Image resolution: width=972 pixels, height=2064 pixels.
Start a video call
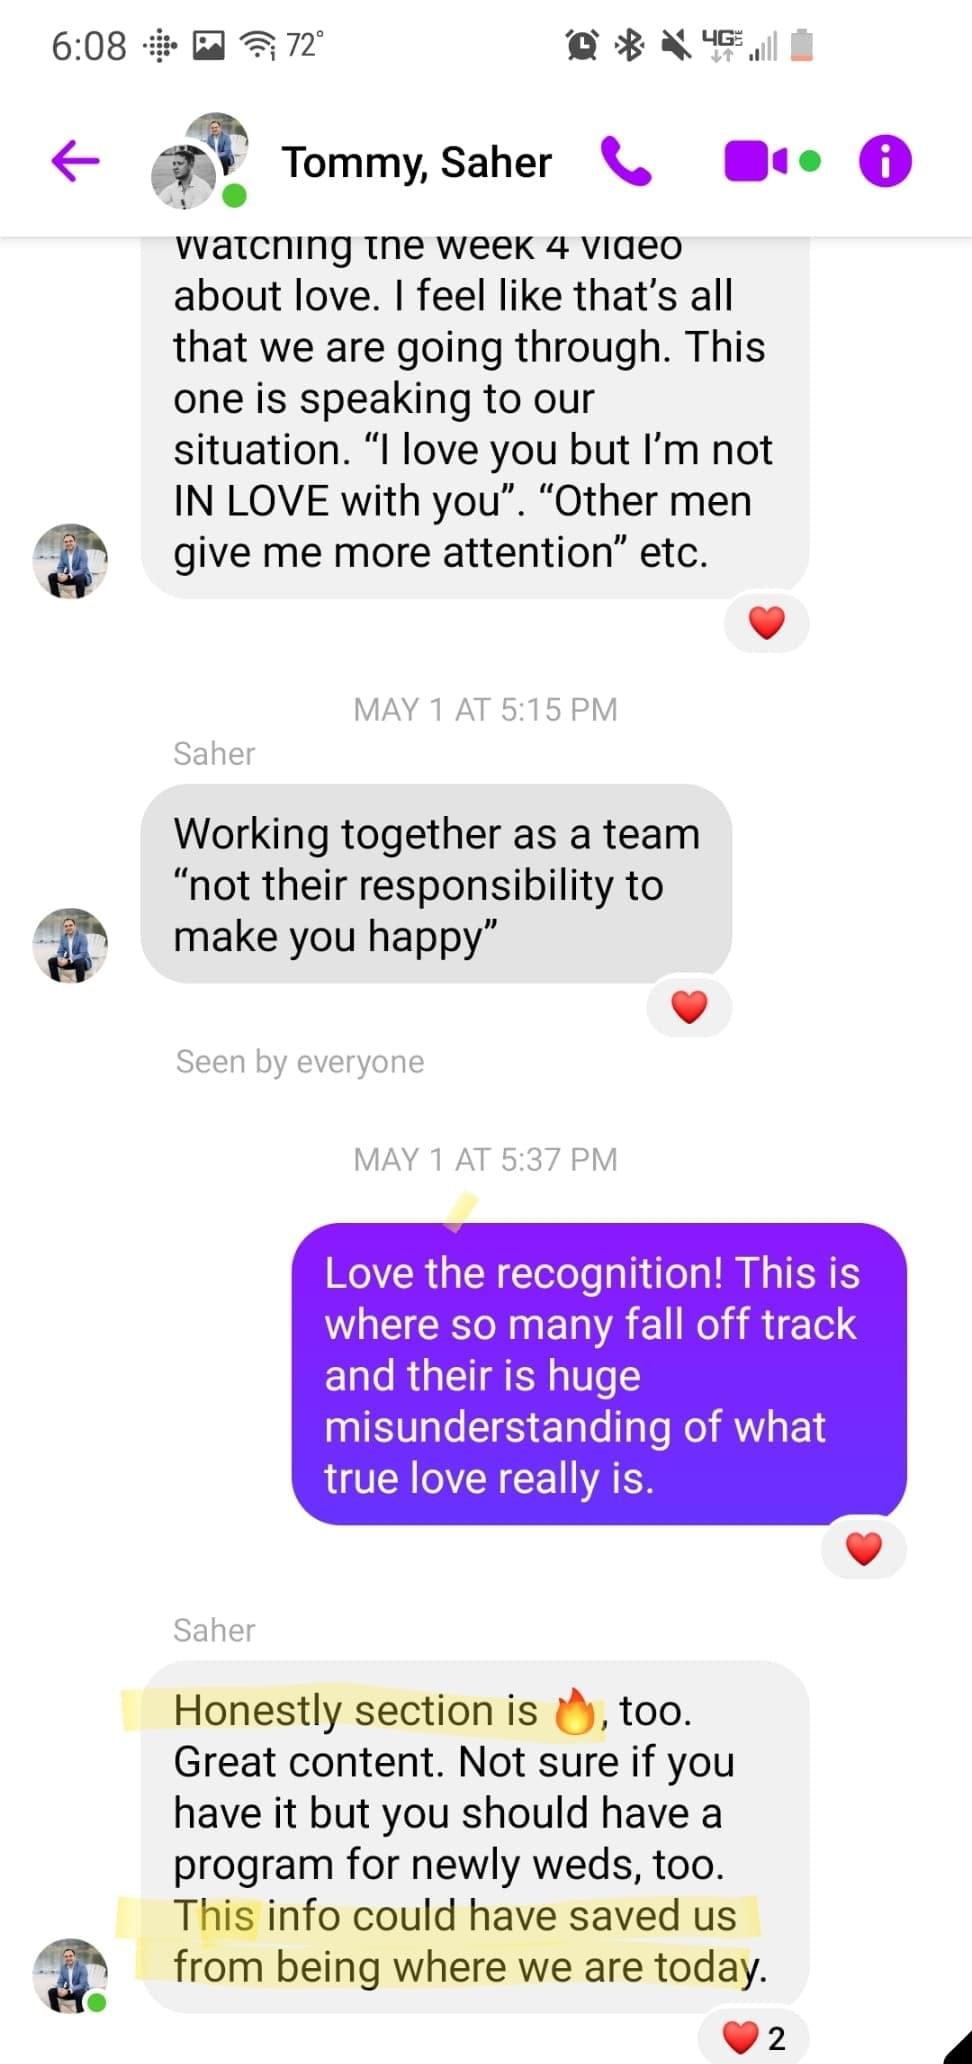point(771,161)
